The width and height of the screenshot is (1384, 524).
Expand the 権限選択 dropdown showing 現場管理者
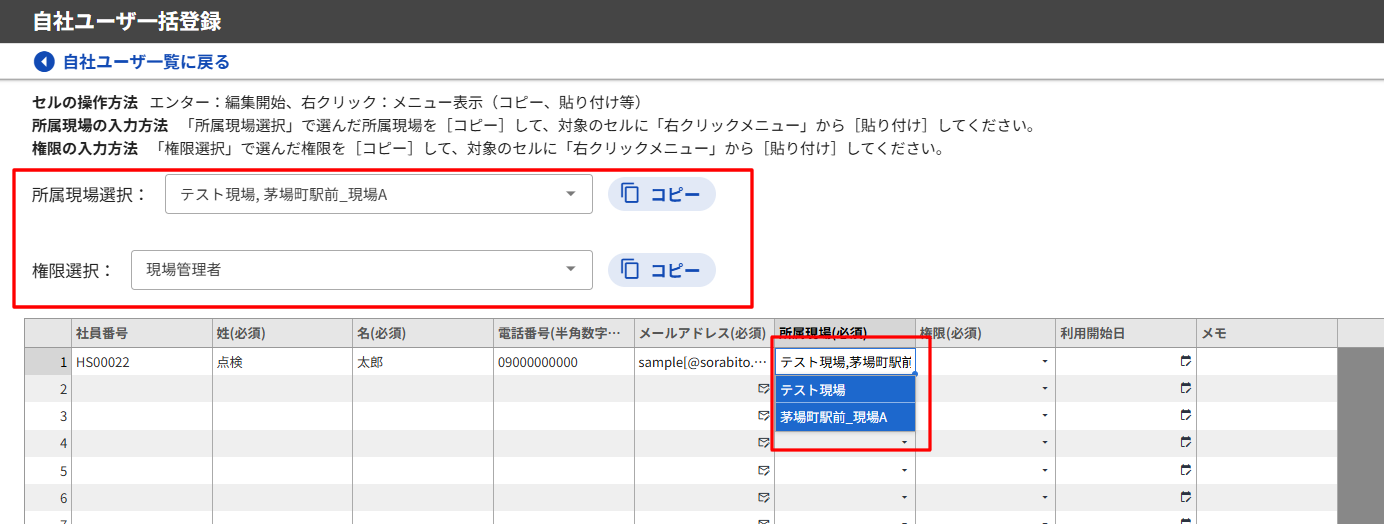click(570, 269)
